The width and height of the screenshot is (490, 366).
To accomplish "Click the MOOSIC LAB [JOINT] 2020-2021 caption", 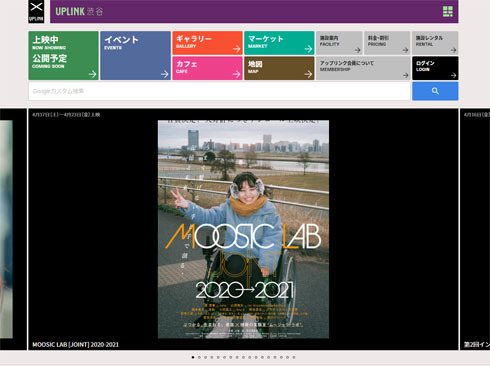I will (x=75, y=345).
